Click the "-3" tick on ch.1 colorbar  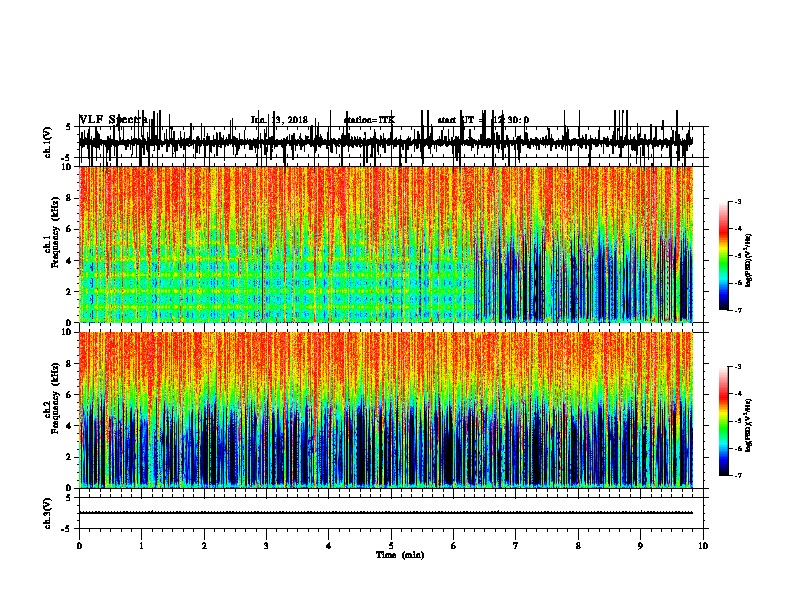click(738, 201)
